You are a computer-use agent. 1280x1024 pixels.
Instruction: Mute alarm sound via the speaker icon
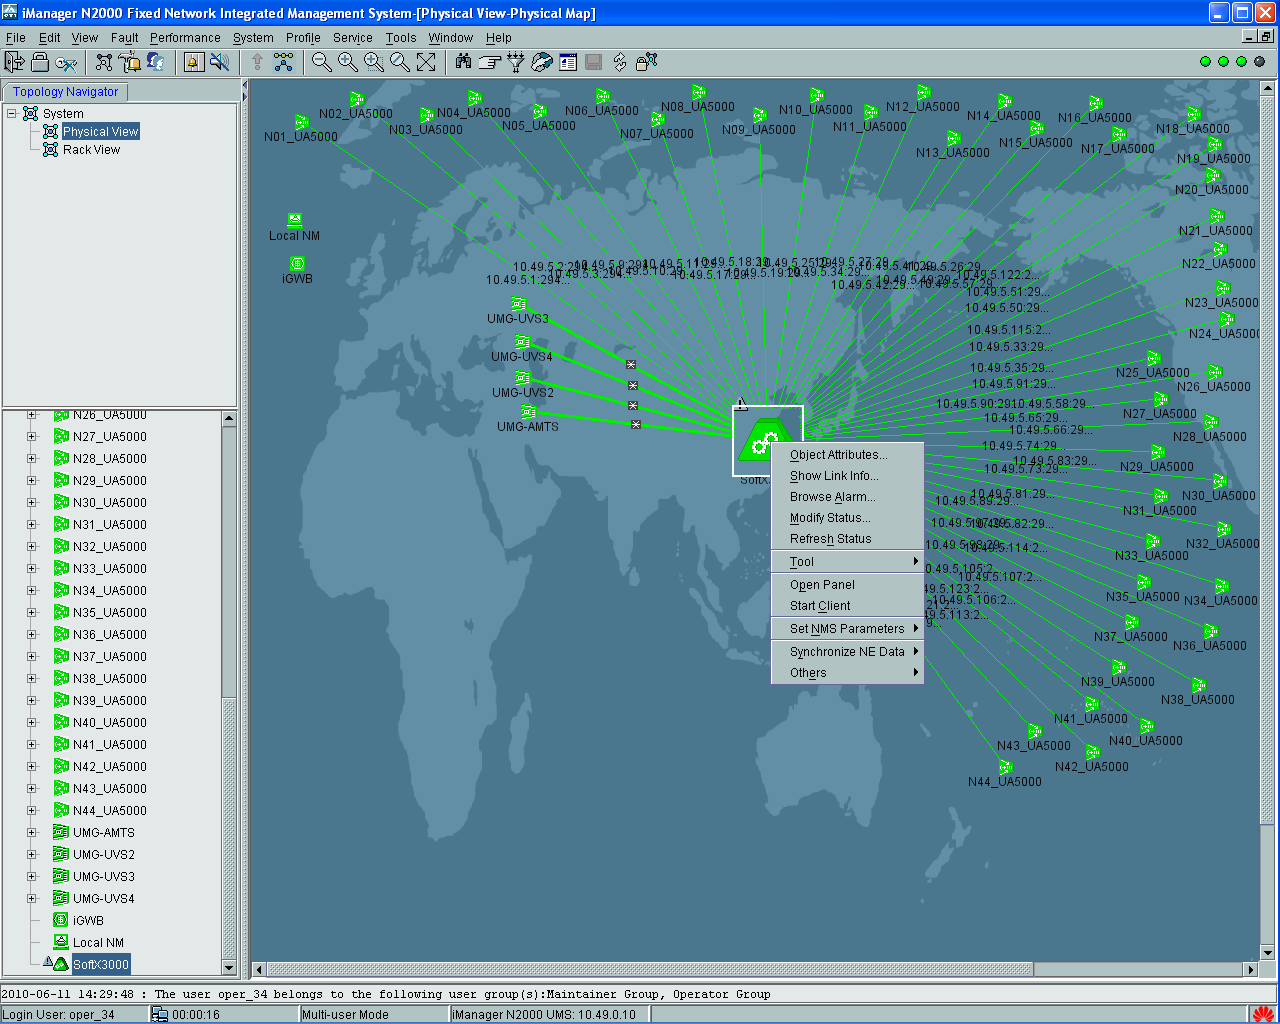click(x=220, y=62)
